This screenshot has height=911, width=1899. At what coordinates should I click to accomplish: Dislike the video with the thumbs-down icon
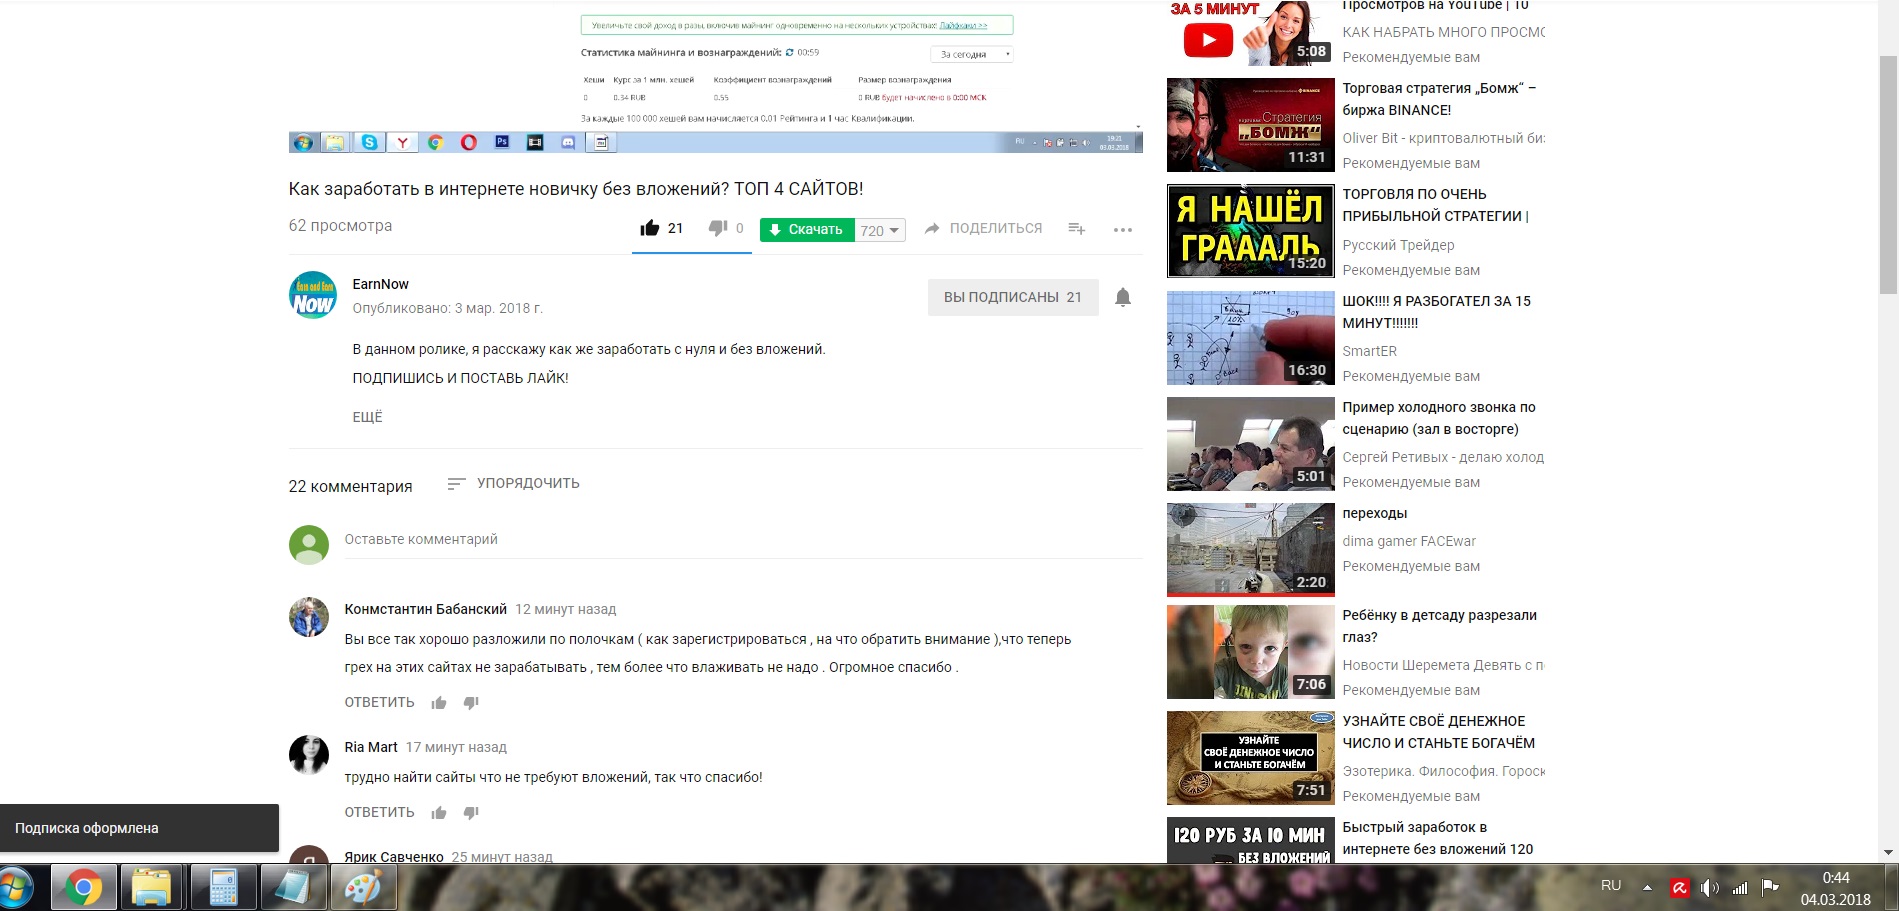(718, 228)
